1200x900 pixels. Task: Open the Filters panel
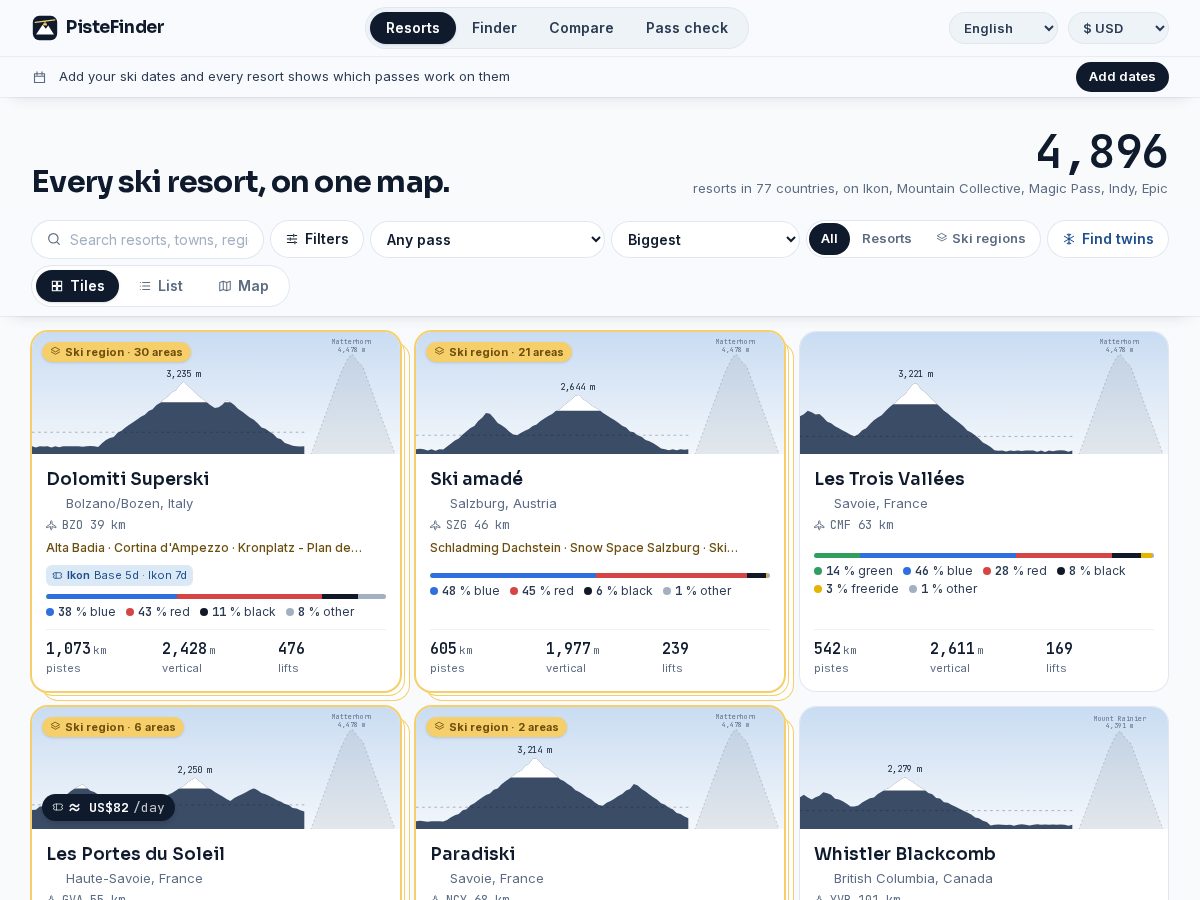tap(317, 239)
